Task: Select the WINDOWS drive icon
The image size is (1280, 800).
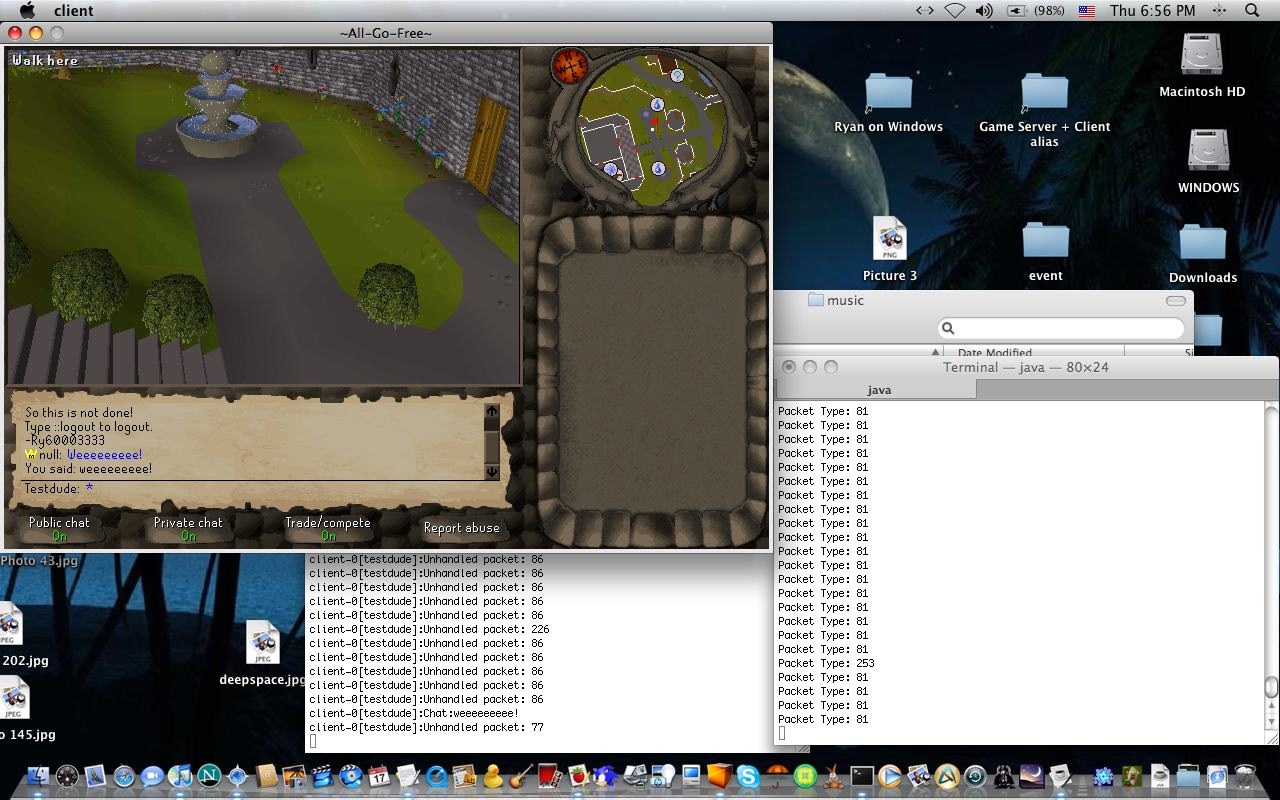Action: (1208, 160)
